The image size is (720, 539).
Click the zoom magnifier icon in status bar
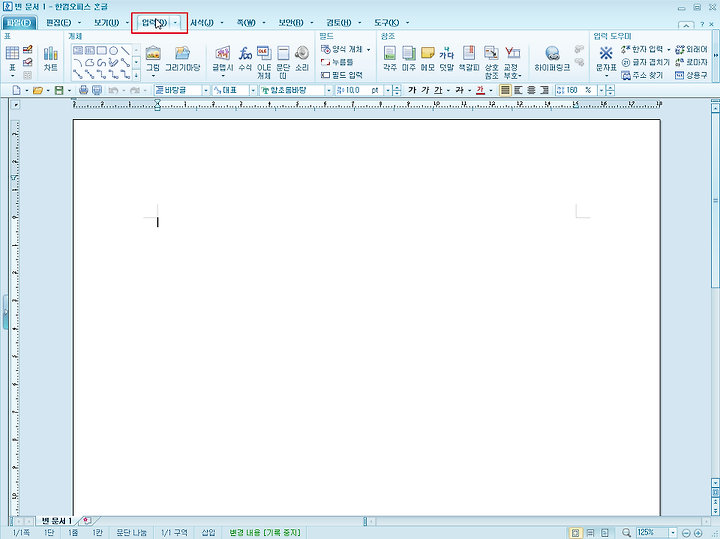(626, 533)
